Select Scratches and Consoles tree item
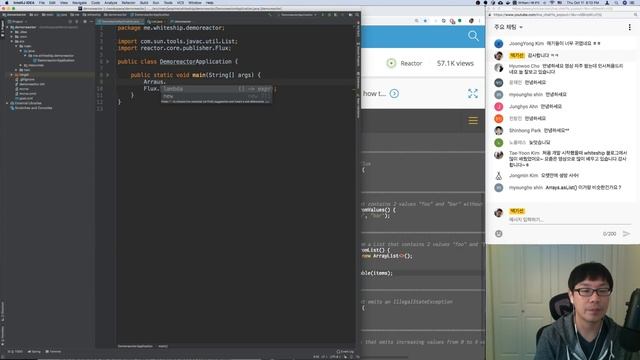Image resolution: width=640 pixels, height=360 pixels. coord(31,108)
